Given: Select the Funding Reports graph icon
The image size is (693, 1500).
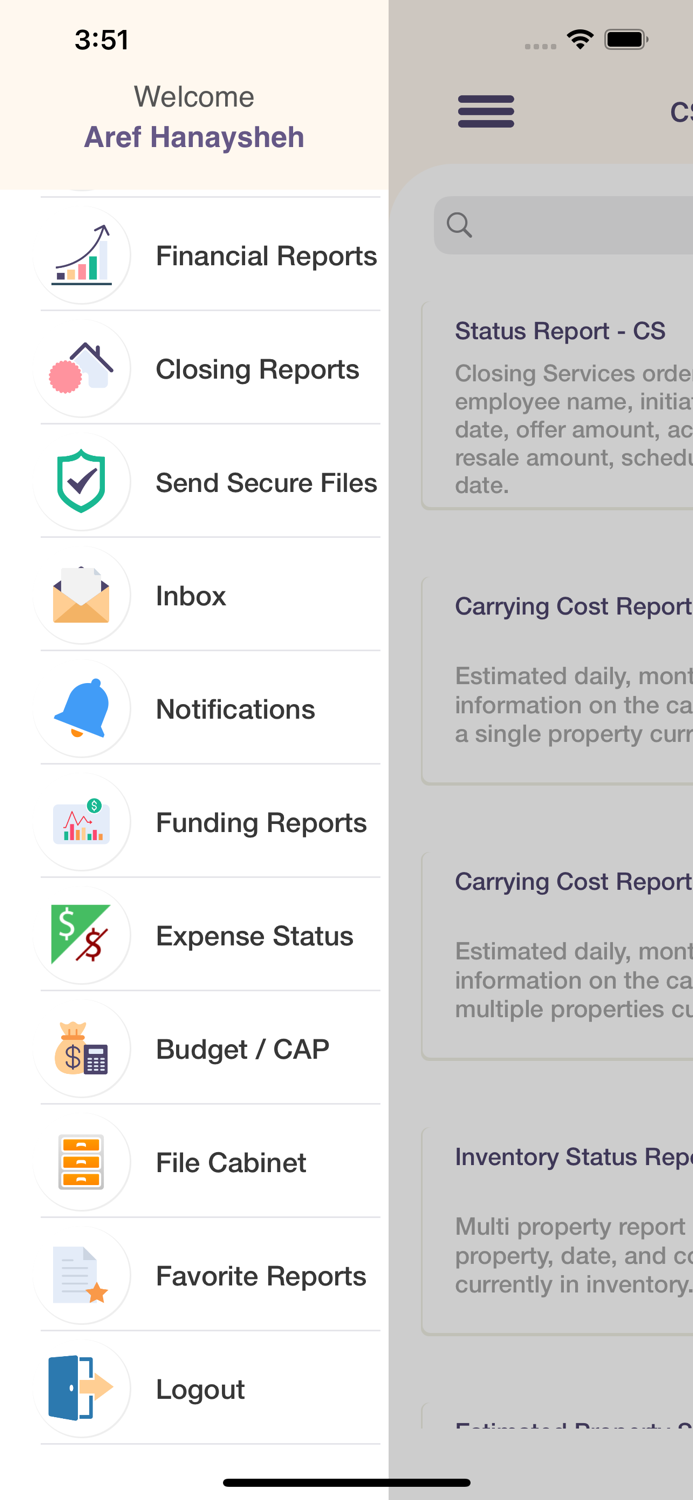Looking at the screenshot, I should tap(82, 822).
